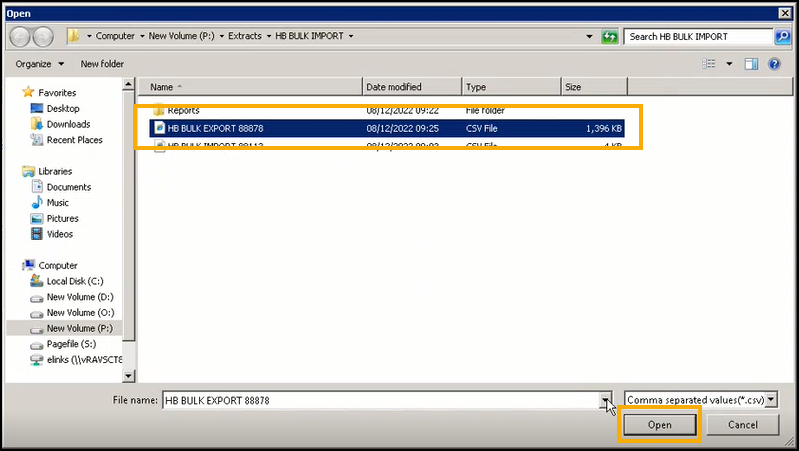Click New folder in the toolbar
Screen dimensions: 799x451
102,64
